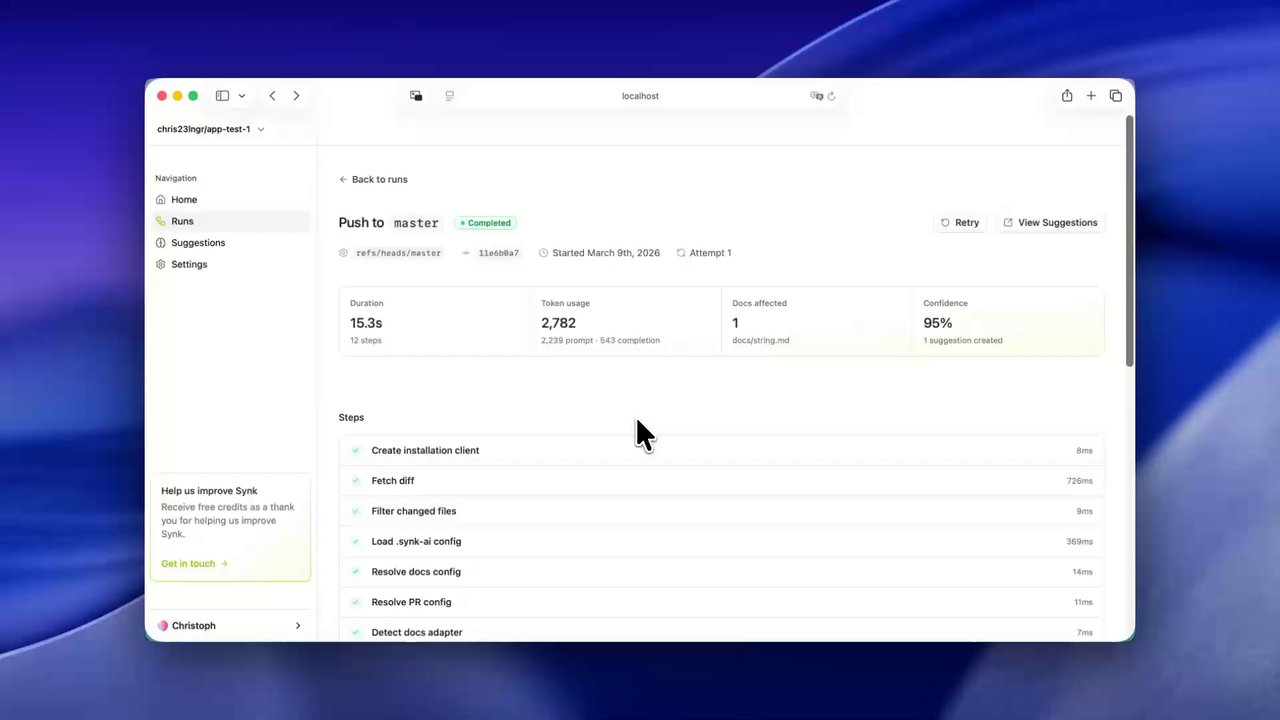This screenshot has height=720, width=1280.
Task: Click the picture-in-picture icon left of address bar
Action: (416, 96)
